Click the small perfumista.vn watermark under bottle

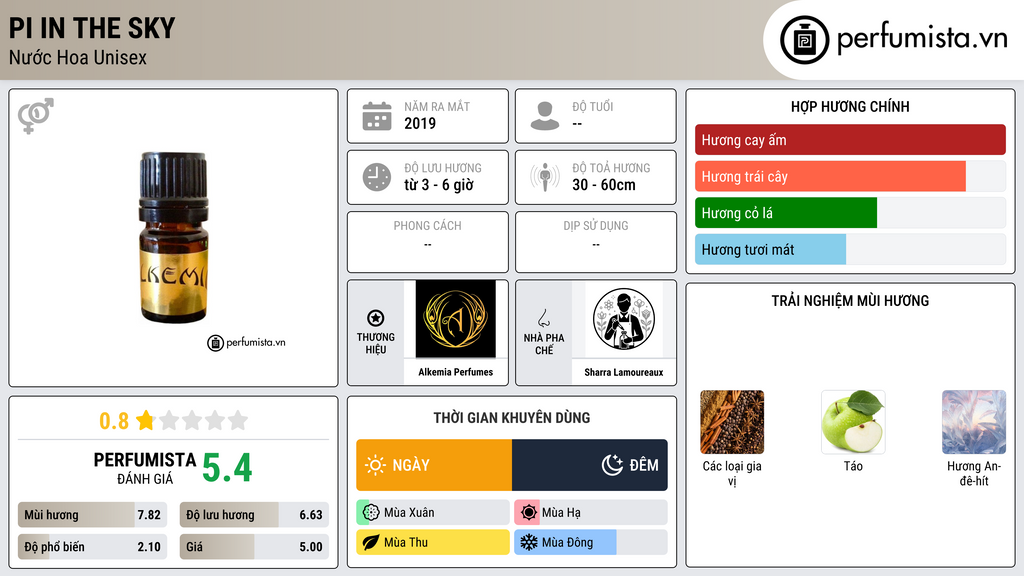tap(246, 342)
